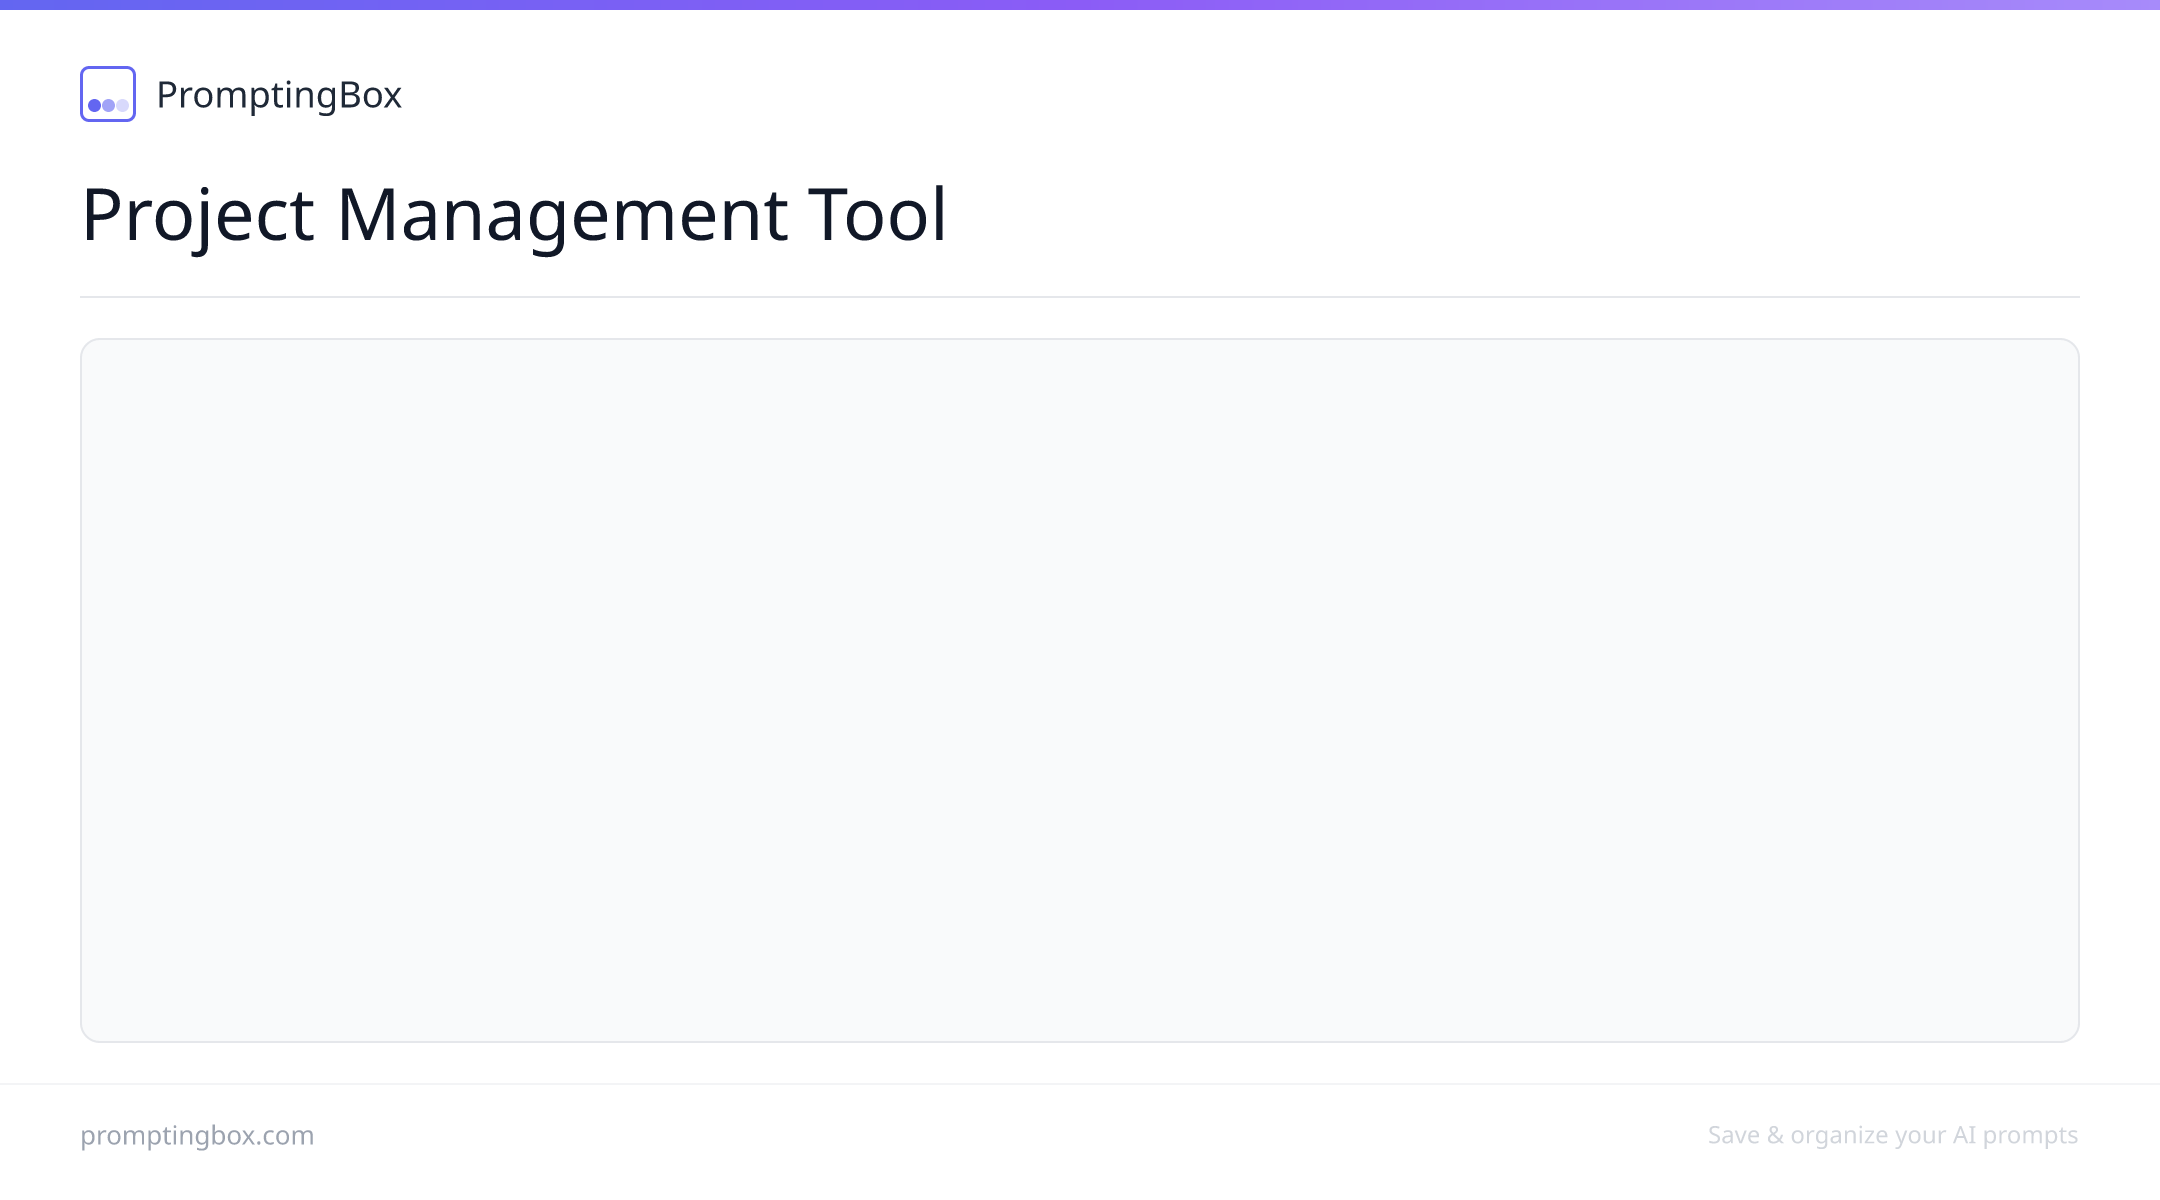Click the purple gradient bar at top

click(x=1080, y=4)
